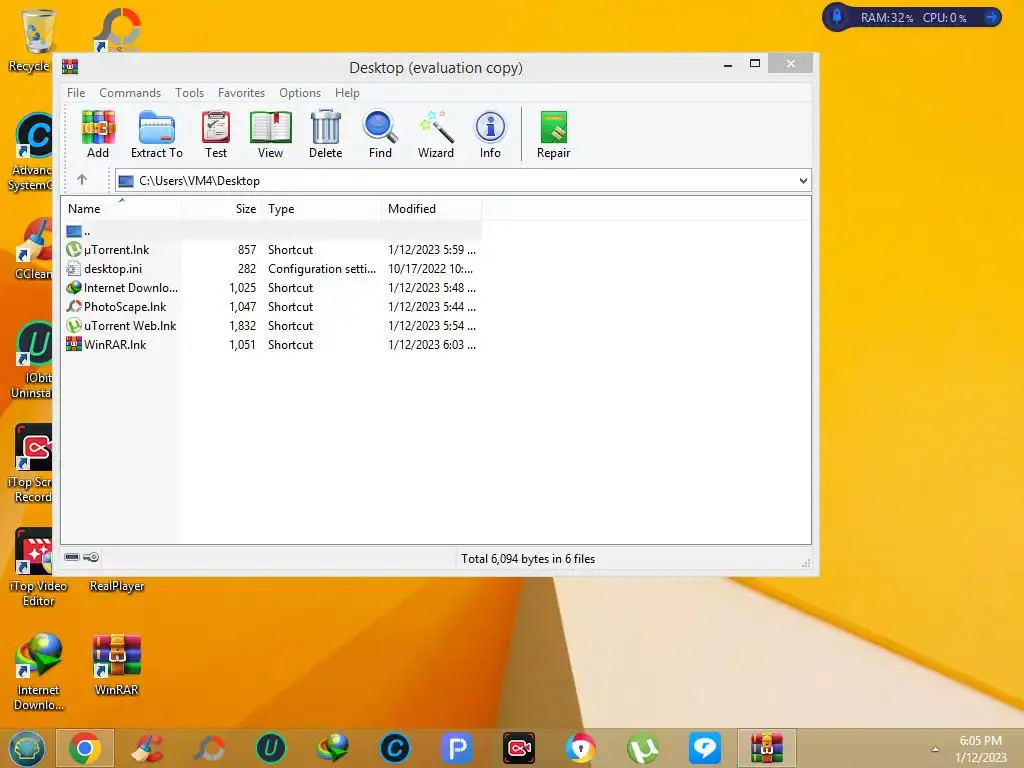Open the green uTorrent taskbar icon

[643, 748]
